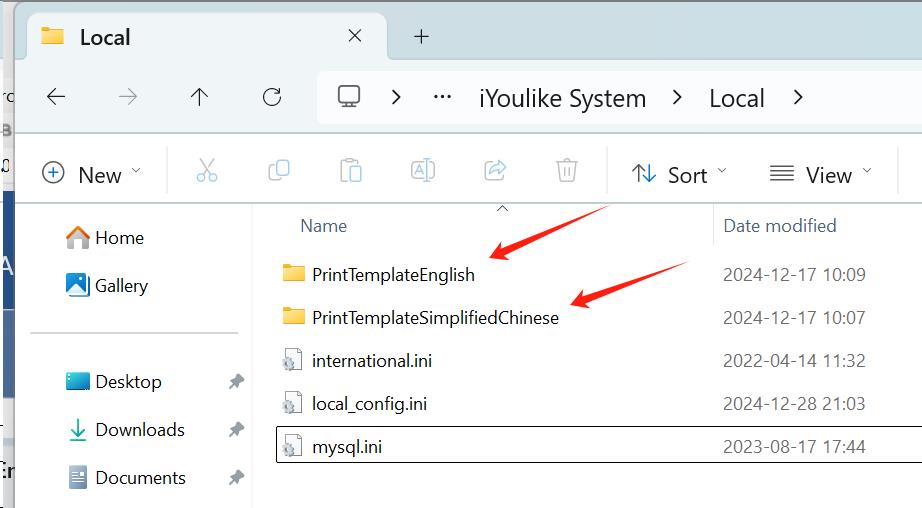The image size is (922, 508).
Task: Go up one directory level
Action: (x=199, y=97)
